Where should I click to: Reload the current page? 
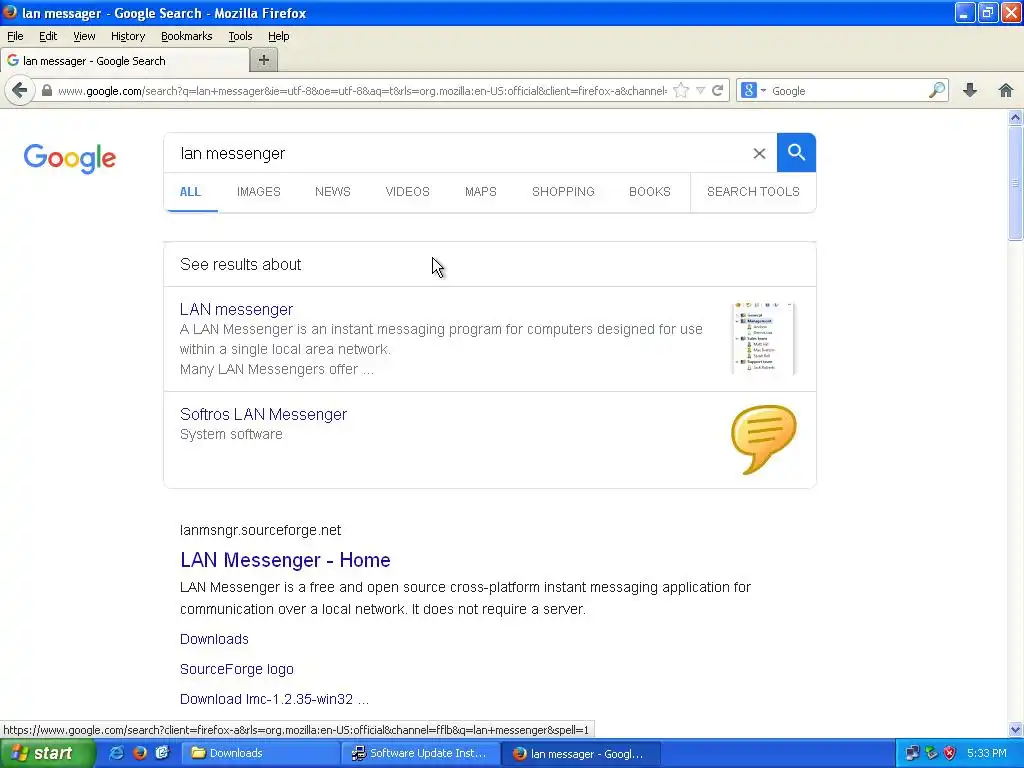tap(718, 90)
